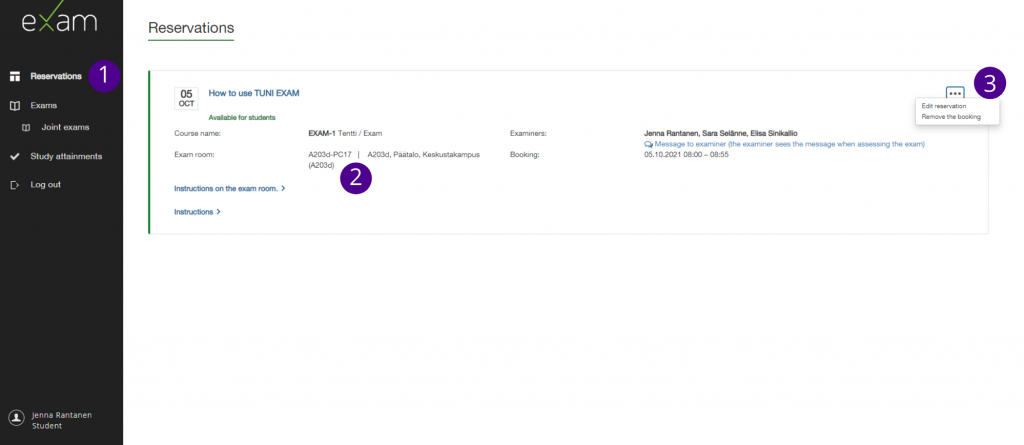The height and width of the screenshot is (445, 1024).
Task: Go to Study attainments page
Action: (x=66, y=156)
